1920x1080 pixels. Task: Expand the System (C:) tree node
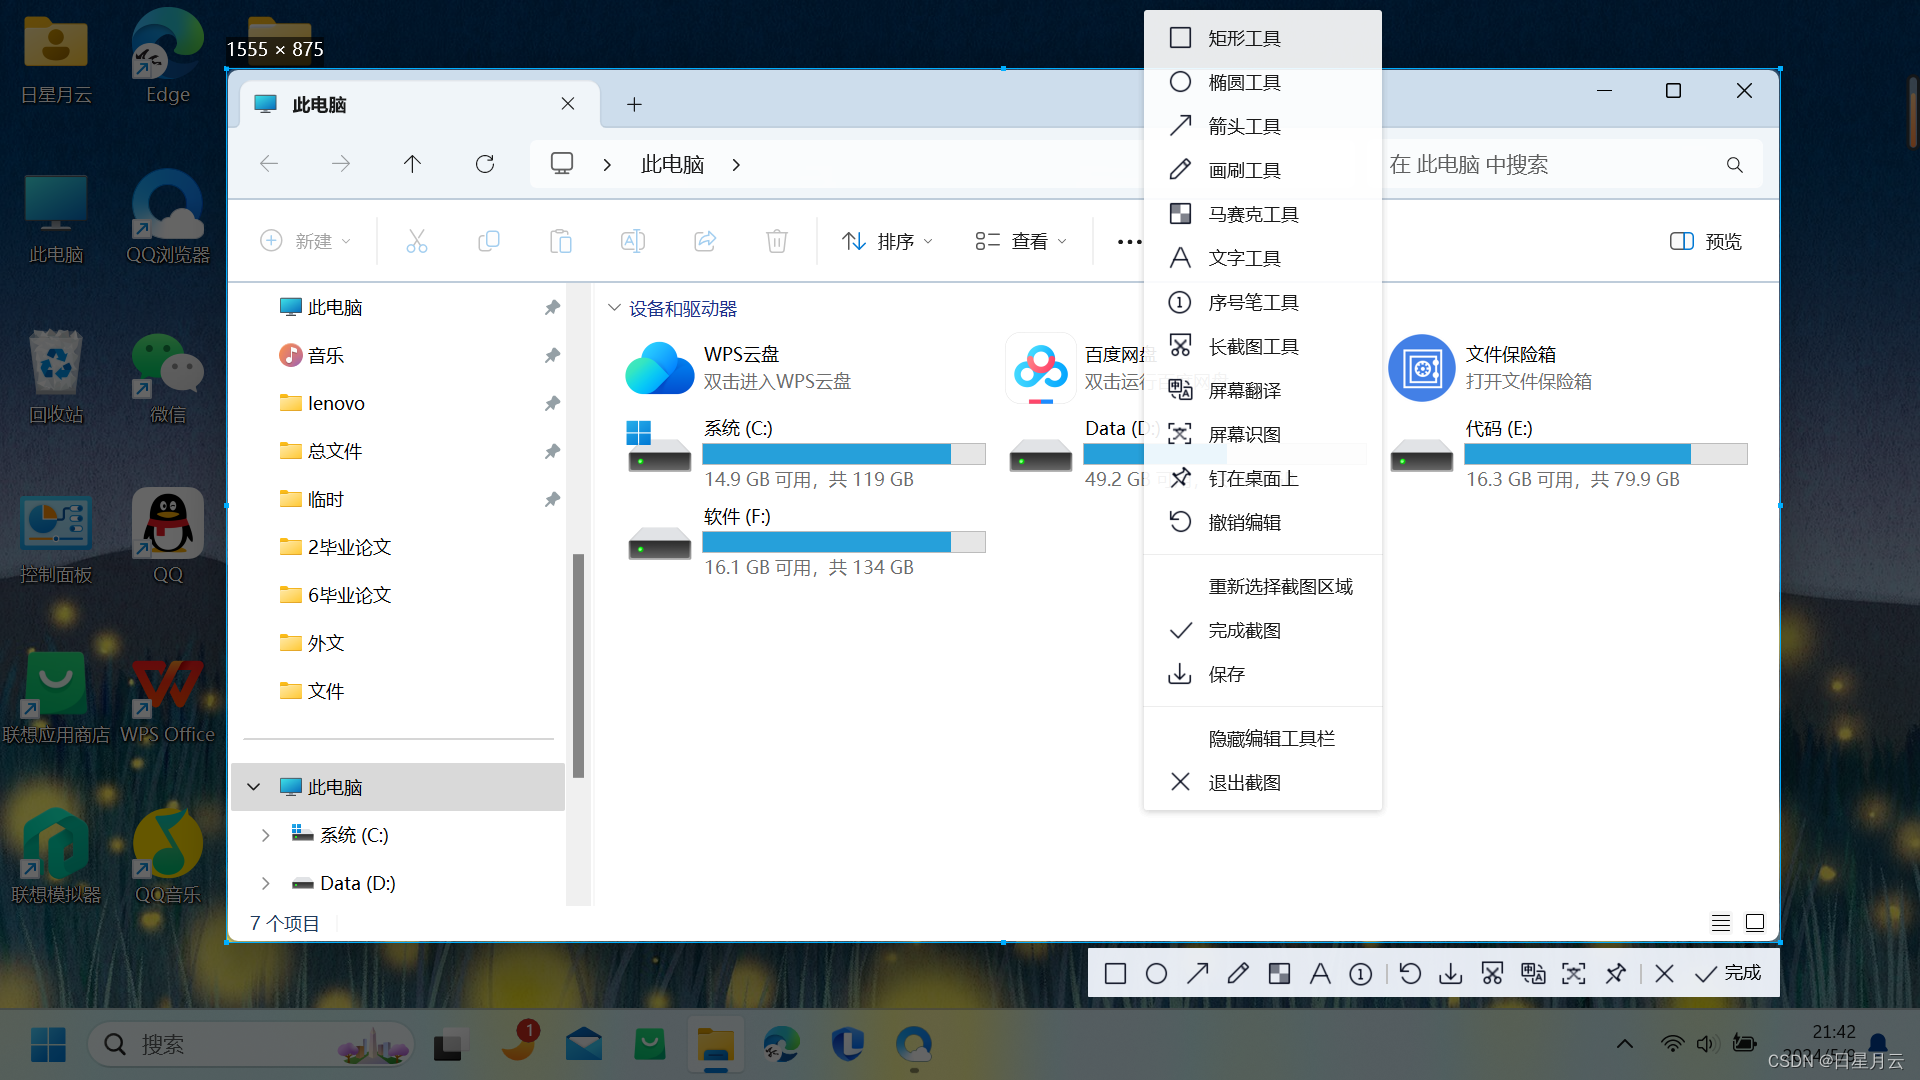(x=265, y=835)
